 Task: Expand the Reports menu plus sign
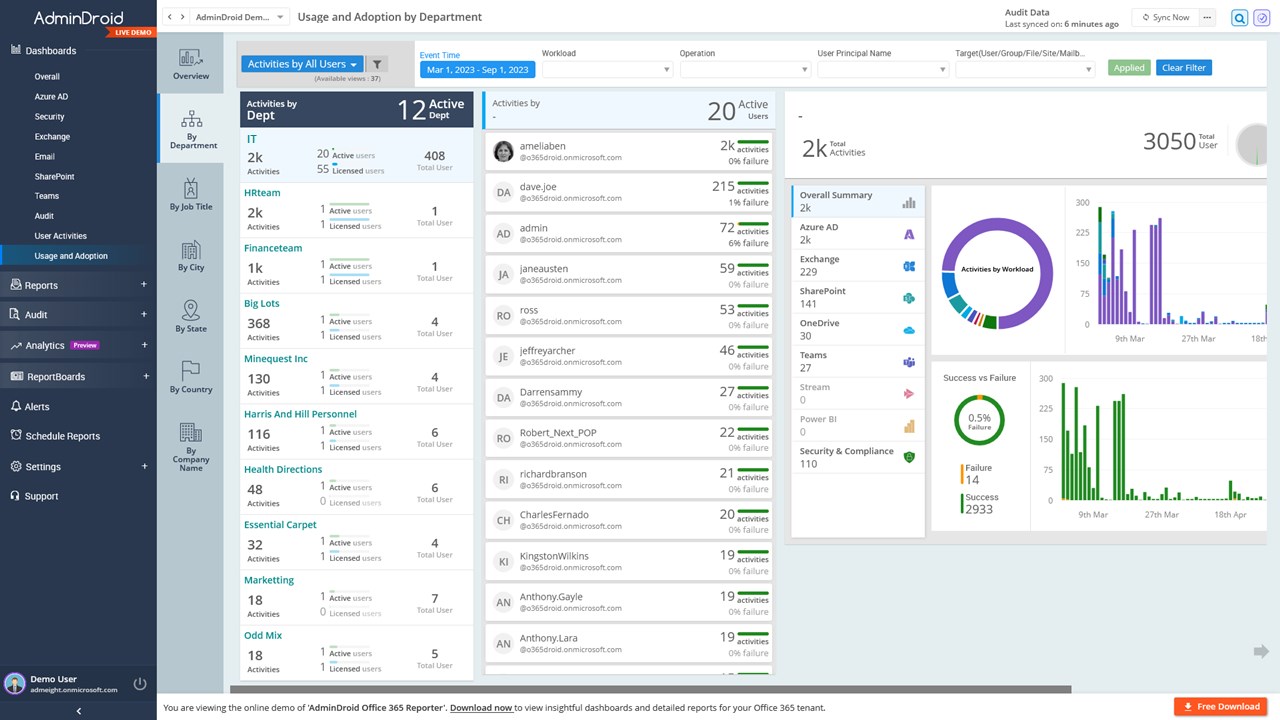click(144, 285)
